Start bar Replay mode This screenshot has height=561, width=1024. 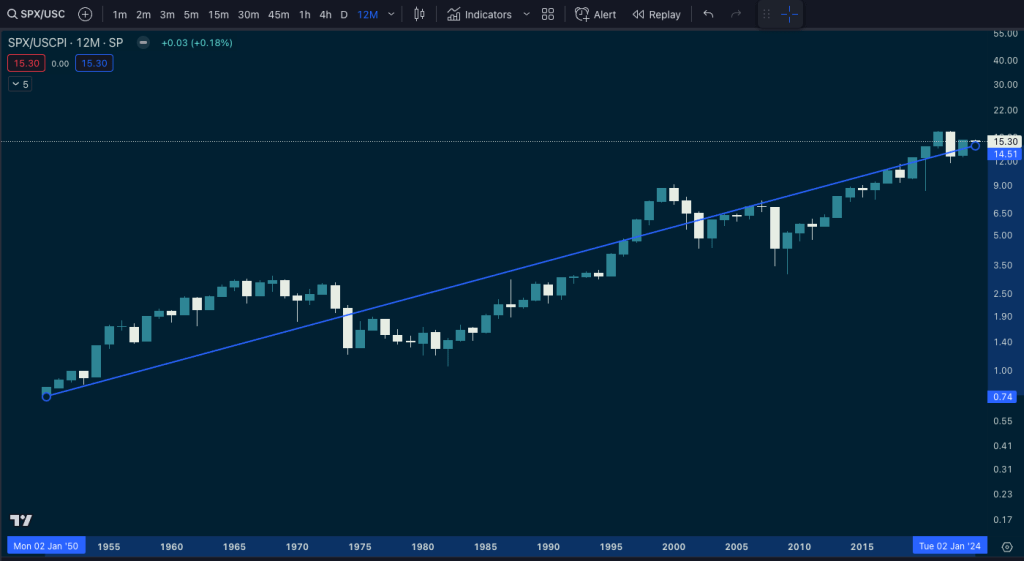point(656,14)
